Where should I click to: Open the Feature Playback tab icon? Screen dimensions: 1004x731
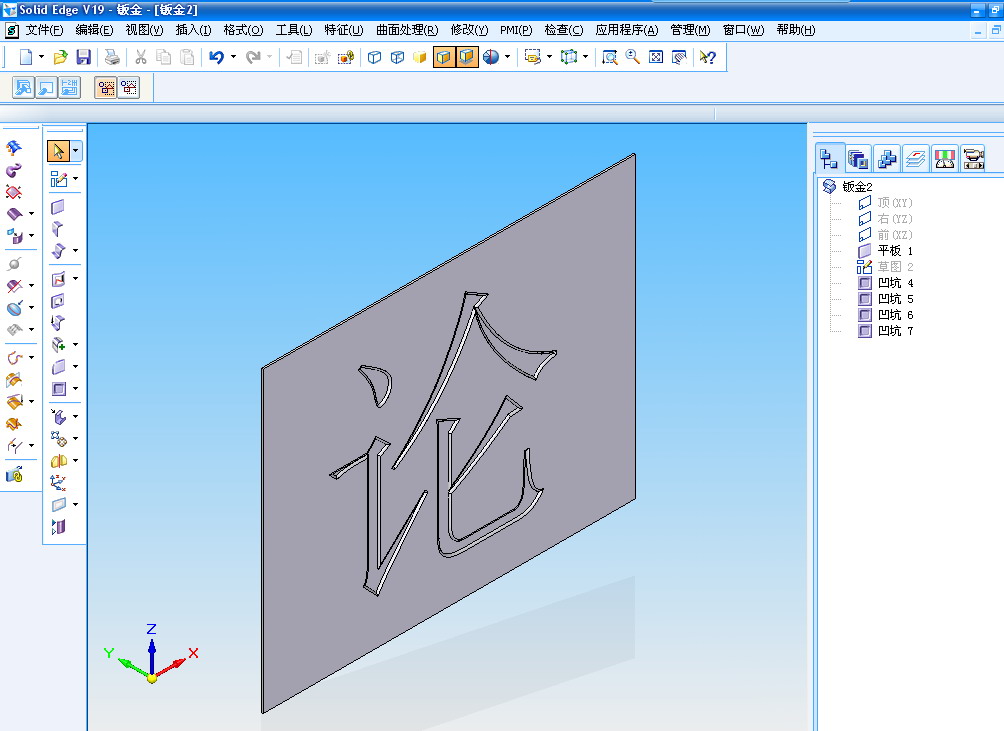tap(973, 158)
